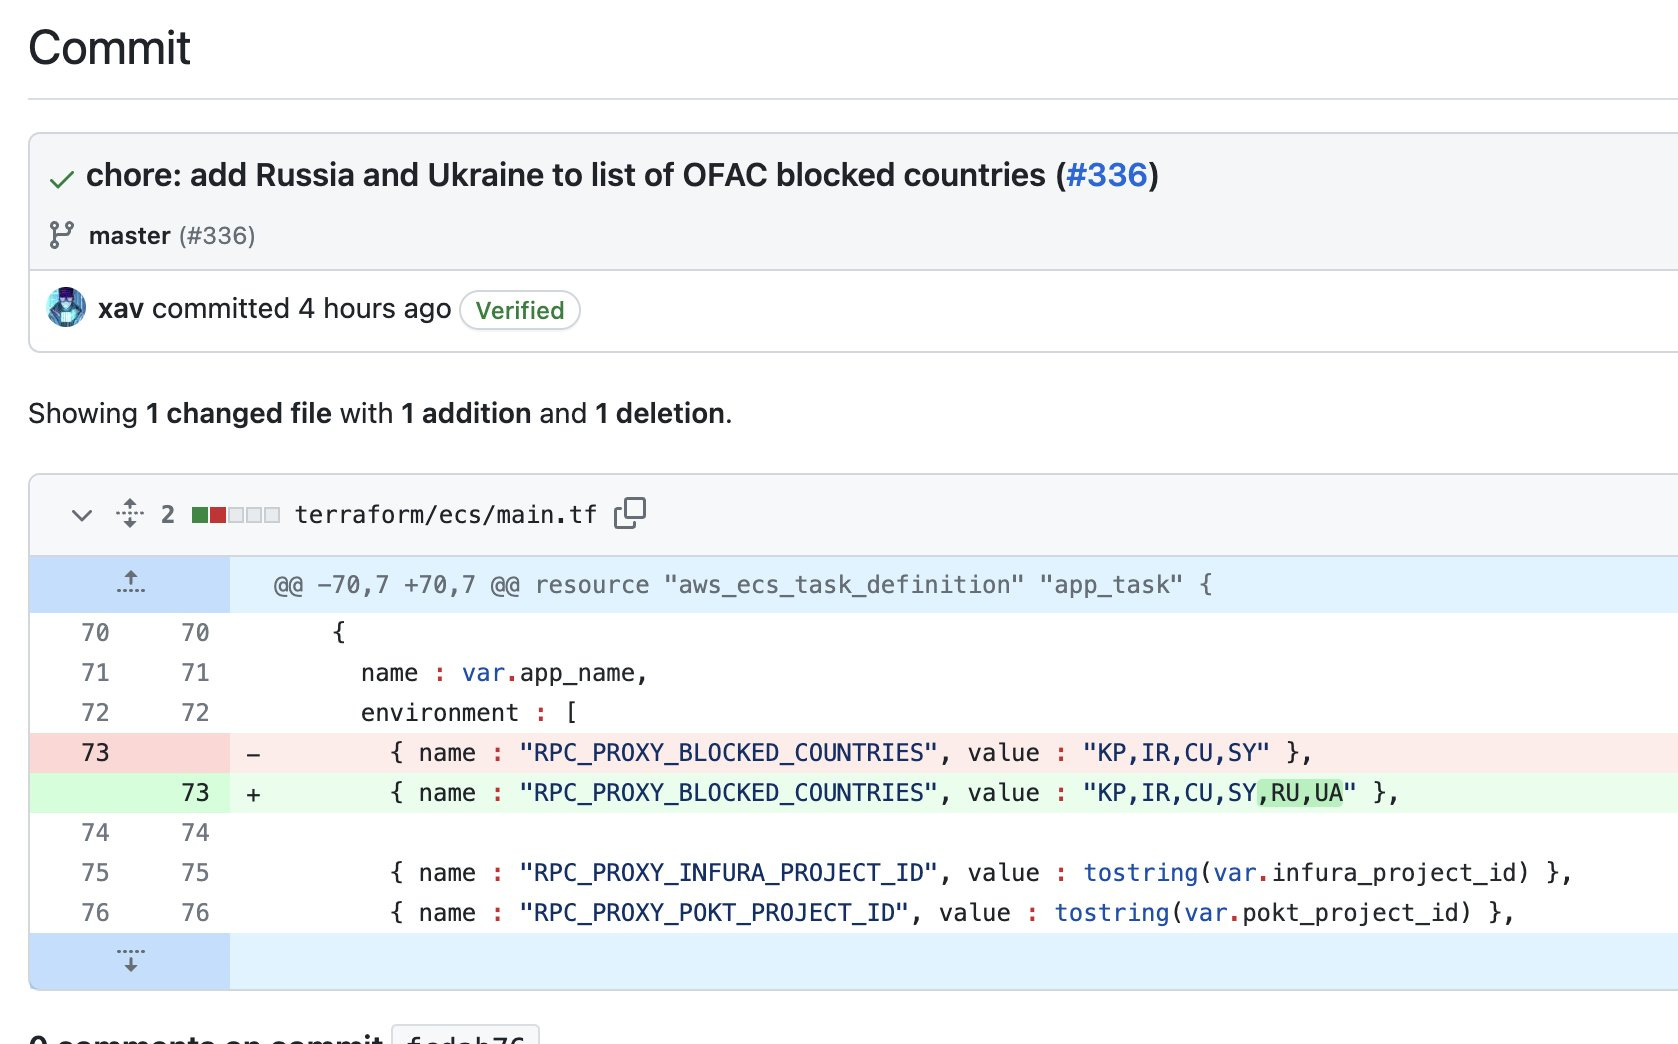Screen dimensions: 1678x1044
Task: Open xav's avatar image
Action: click(67, 308)
